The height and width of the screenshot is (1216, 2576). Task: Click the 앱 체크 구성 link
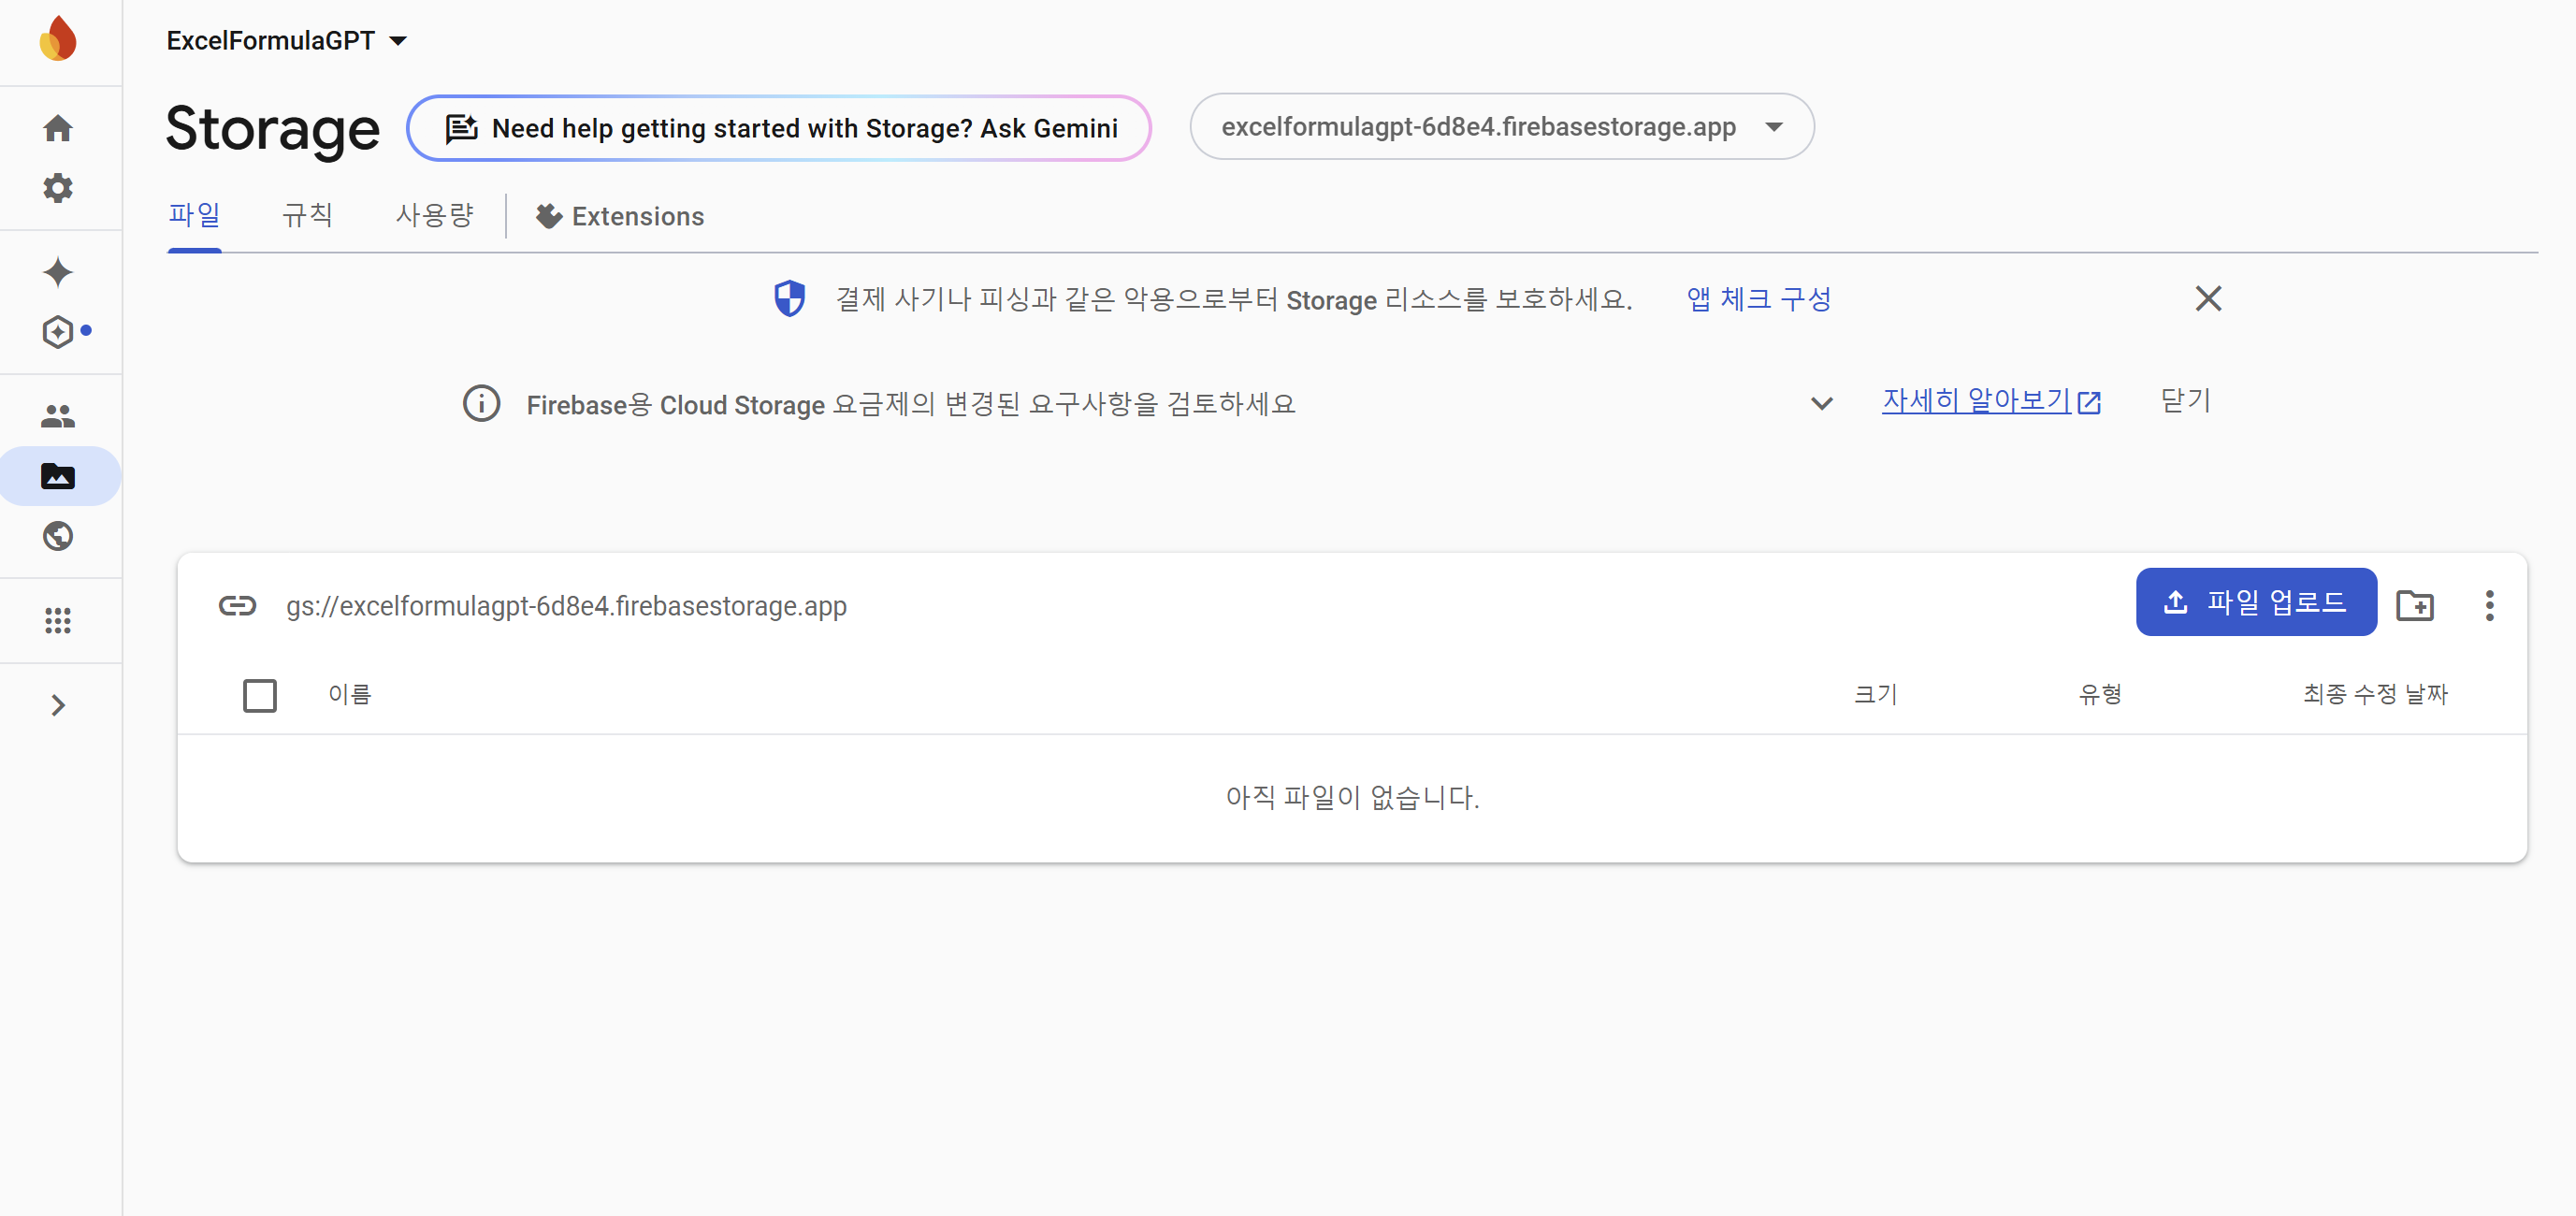click(1759, 299)
